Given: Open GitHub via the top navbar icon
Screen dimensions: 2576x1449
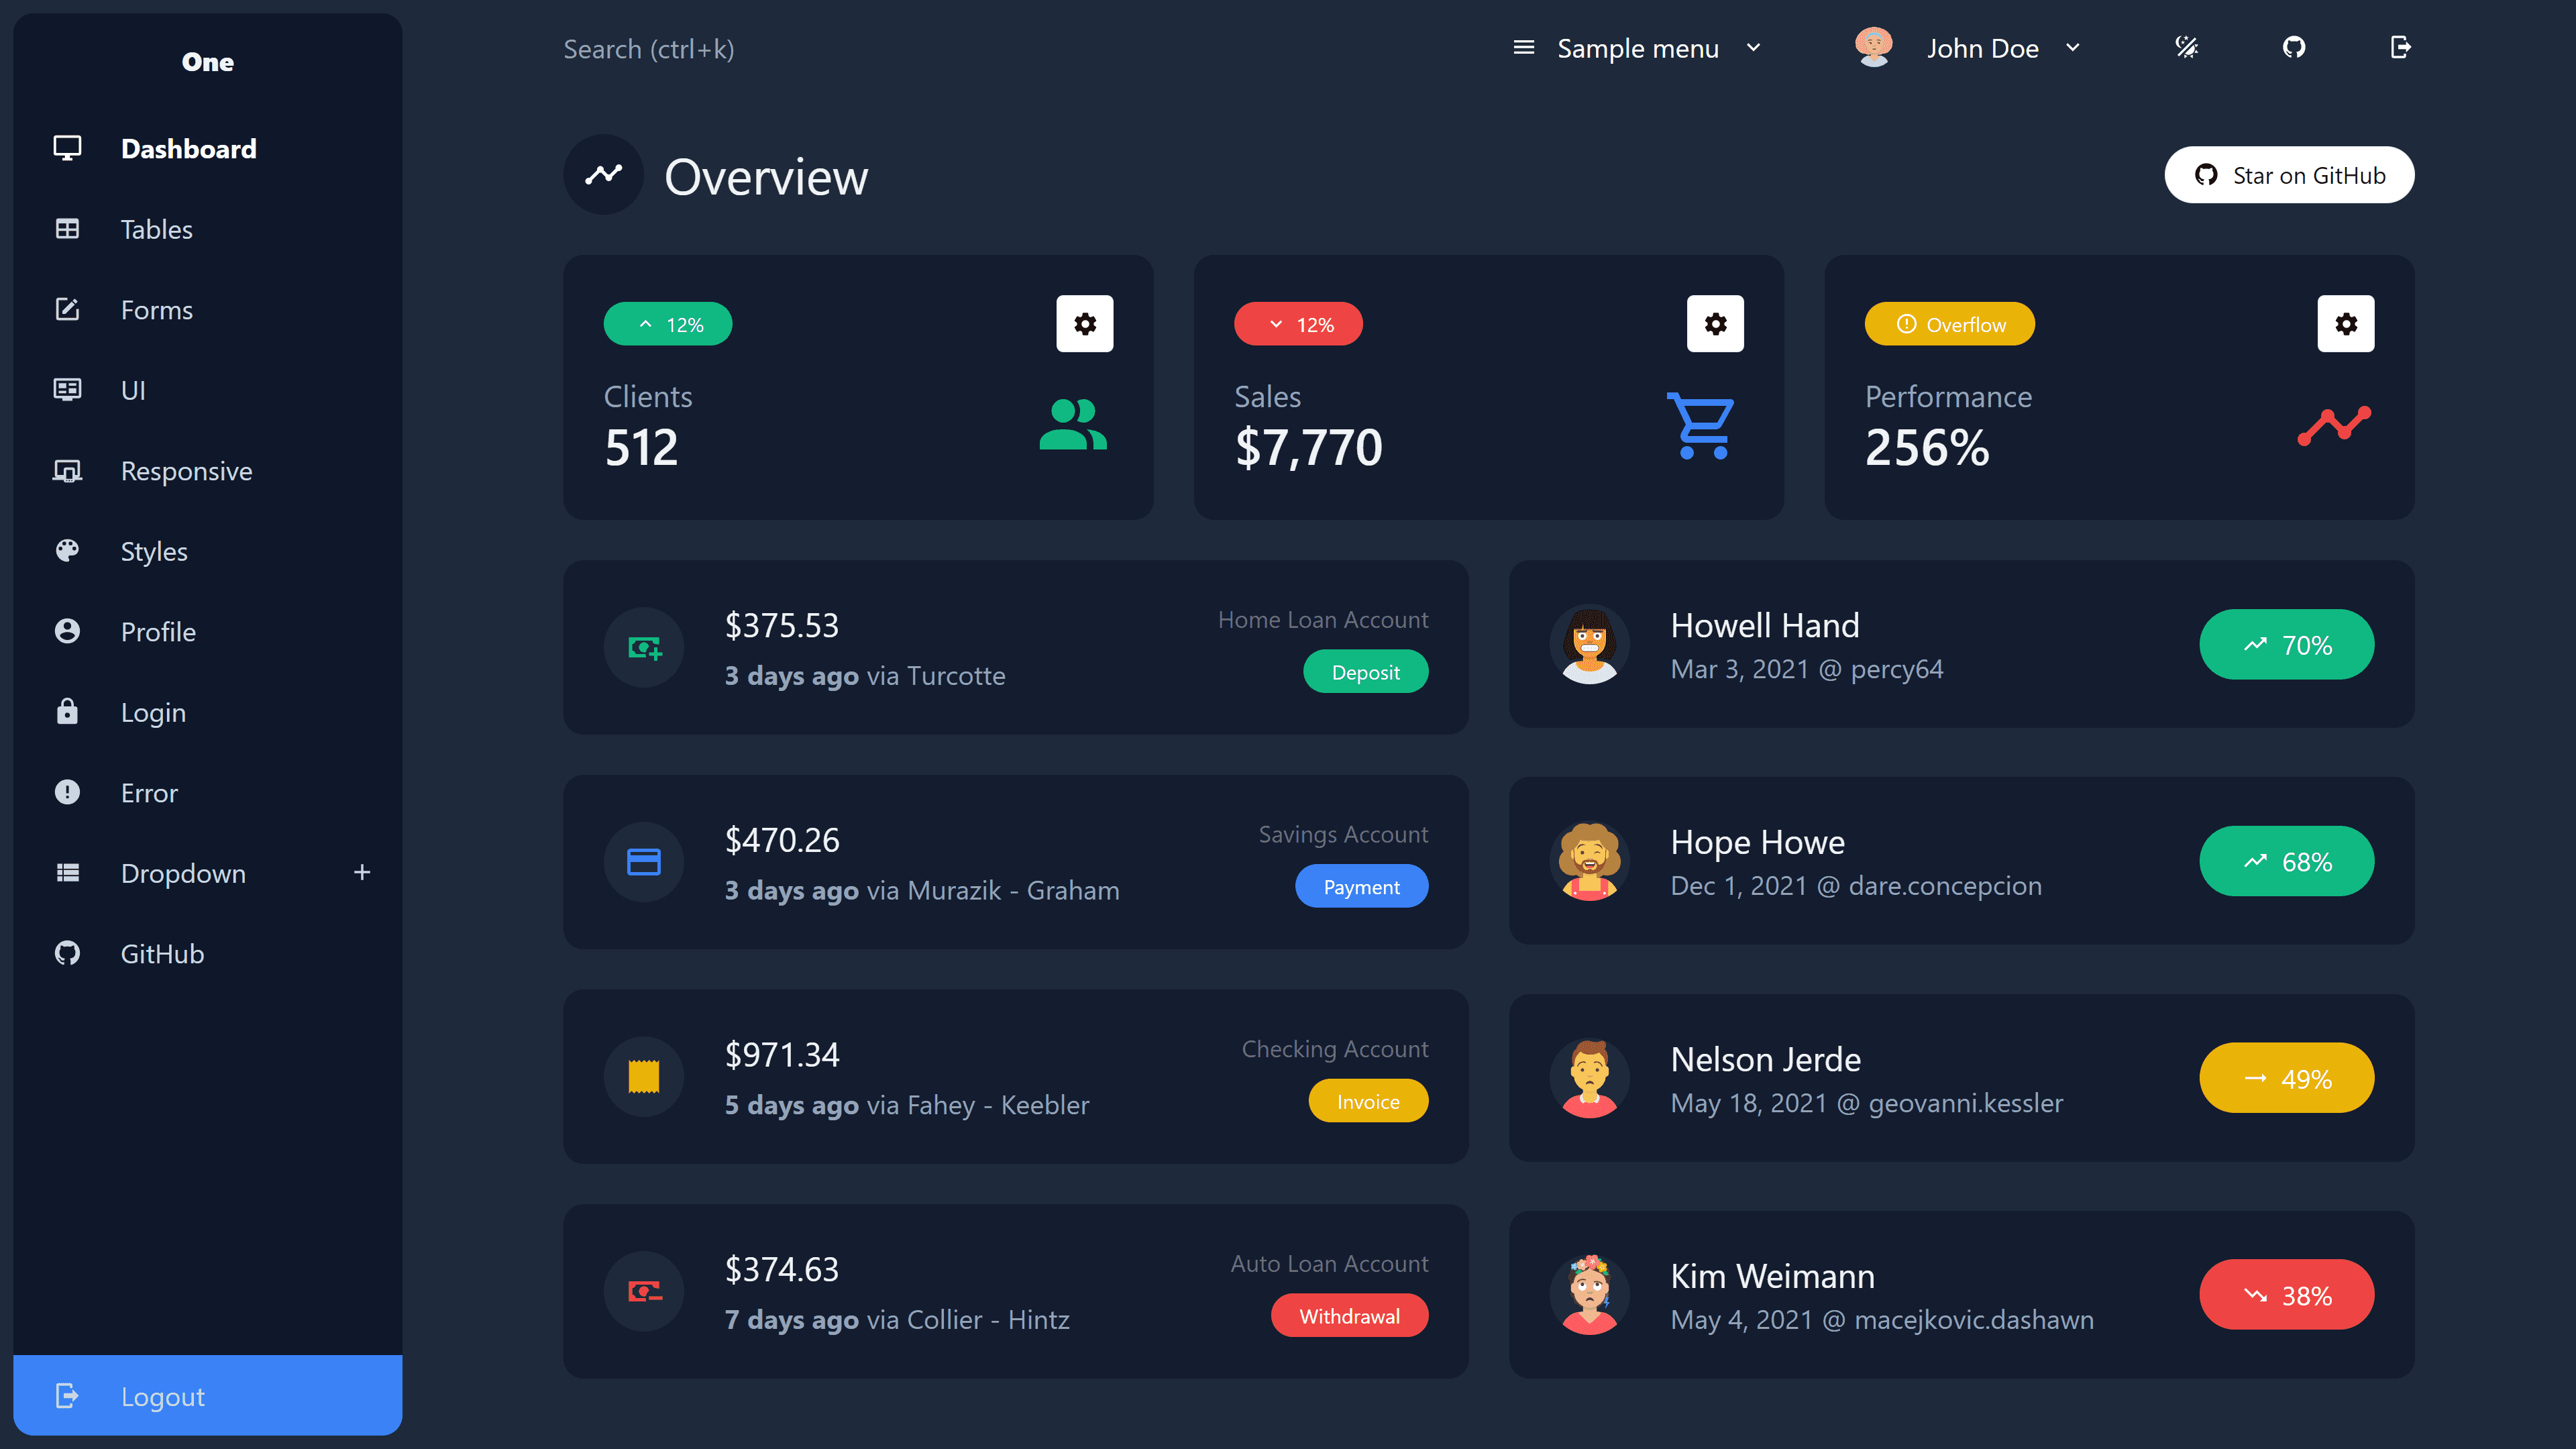Looking at the screenshot, I should 2294,47.
